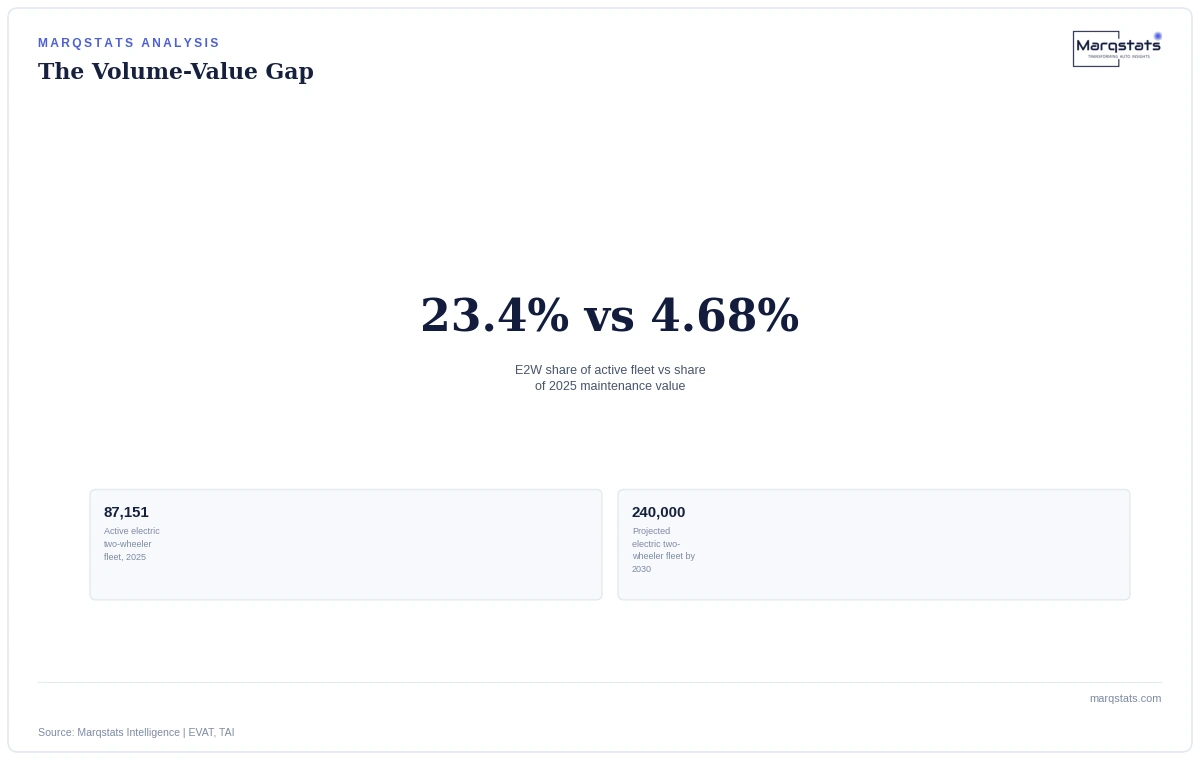Select the MARQSTATS ANALYSIS header label

click(129, 43)
